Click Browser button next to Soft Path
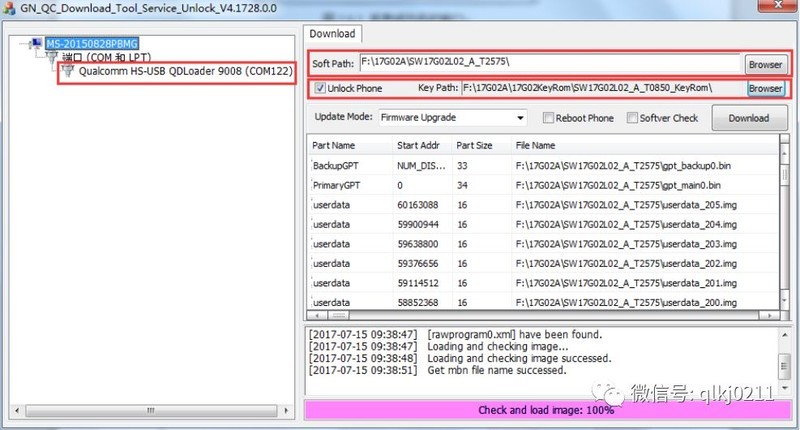 coord(765,64)
